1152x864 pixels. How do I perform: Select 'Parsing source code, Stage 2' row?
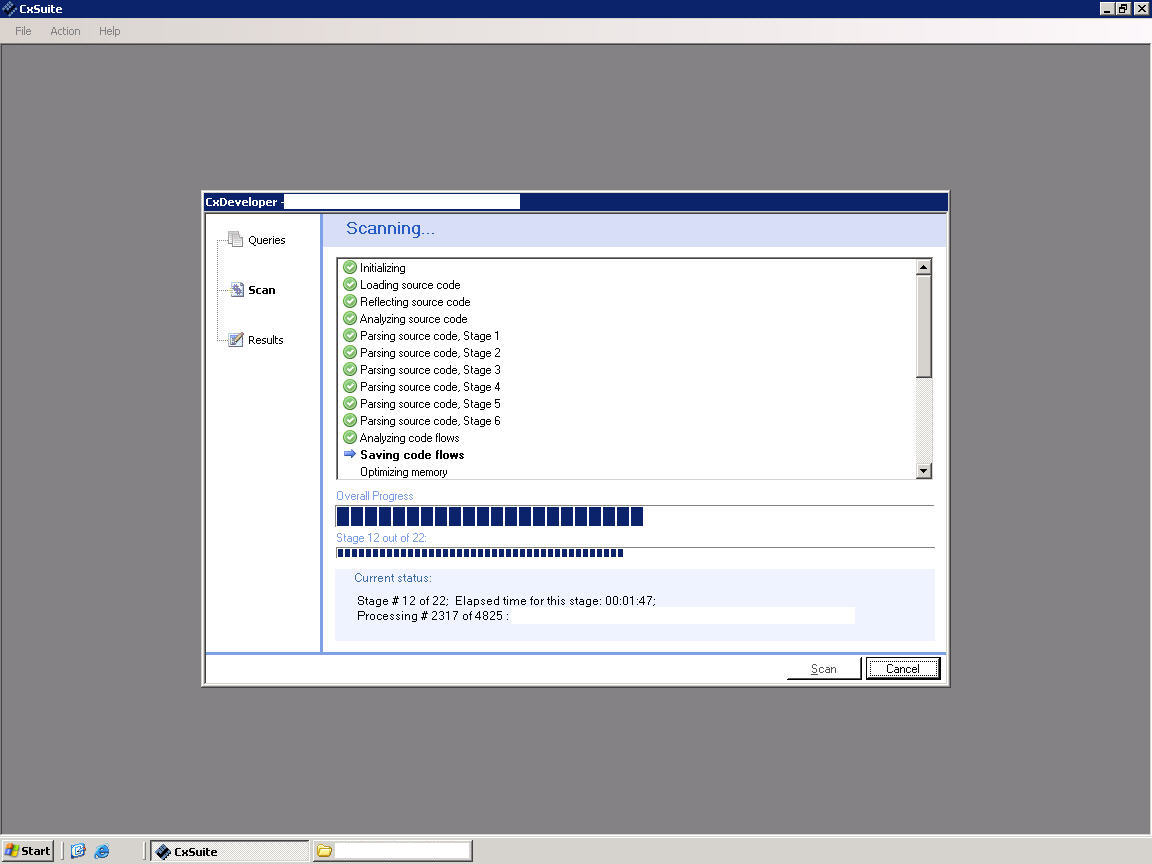point(628,352)
